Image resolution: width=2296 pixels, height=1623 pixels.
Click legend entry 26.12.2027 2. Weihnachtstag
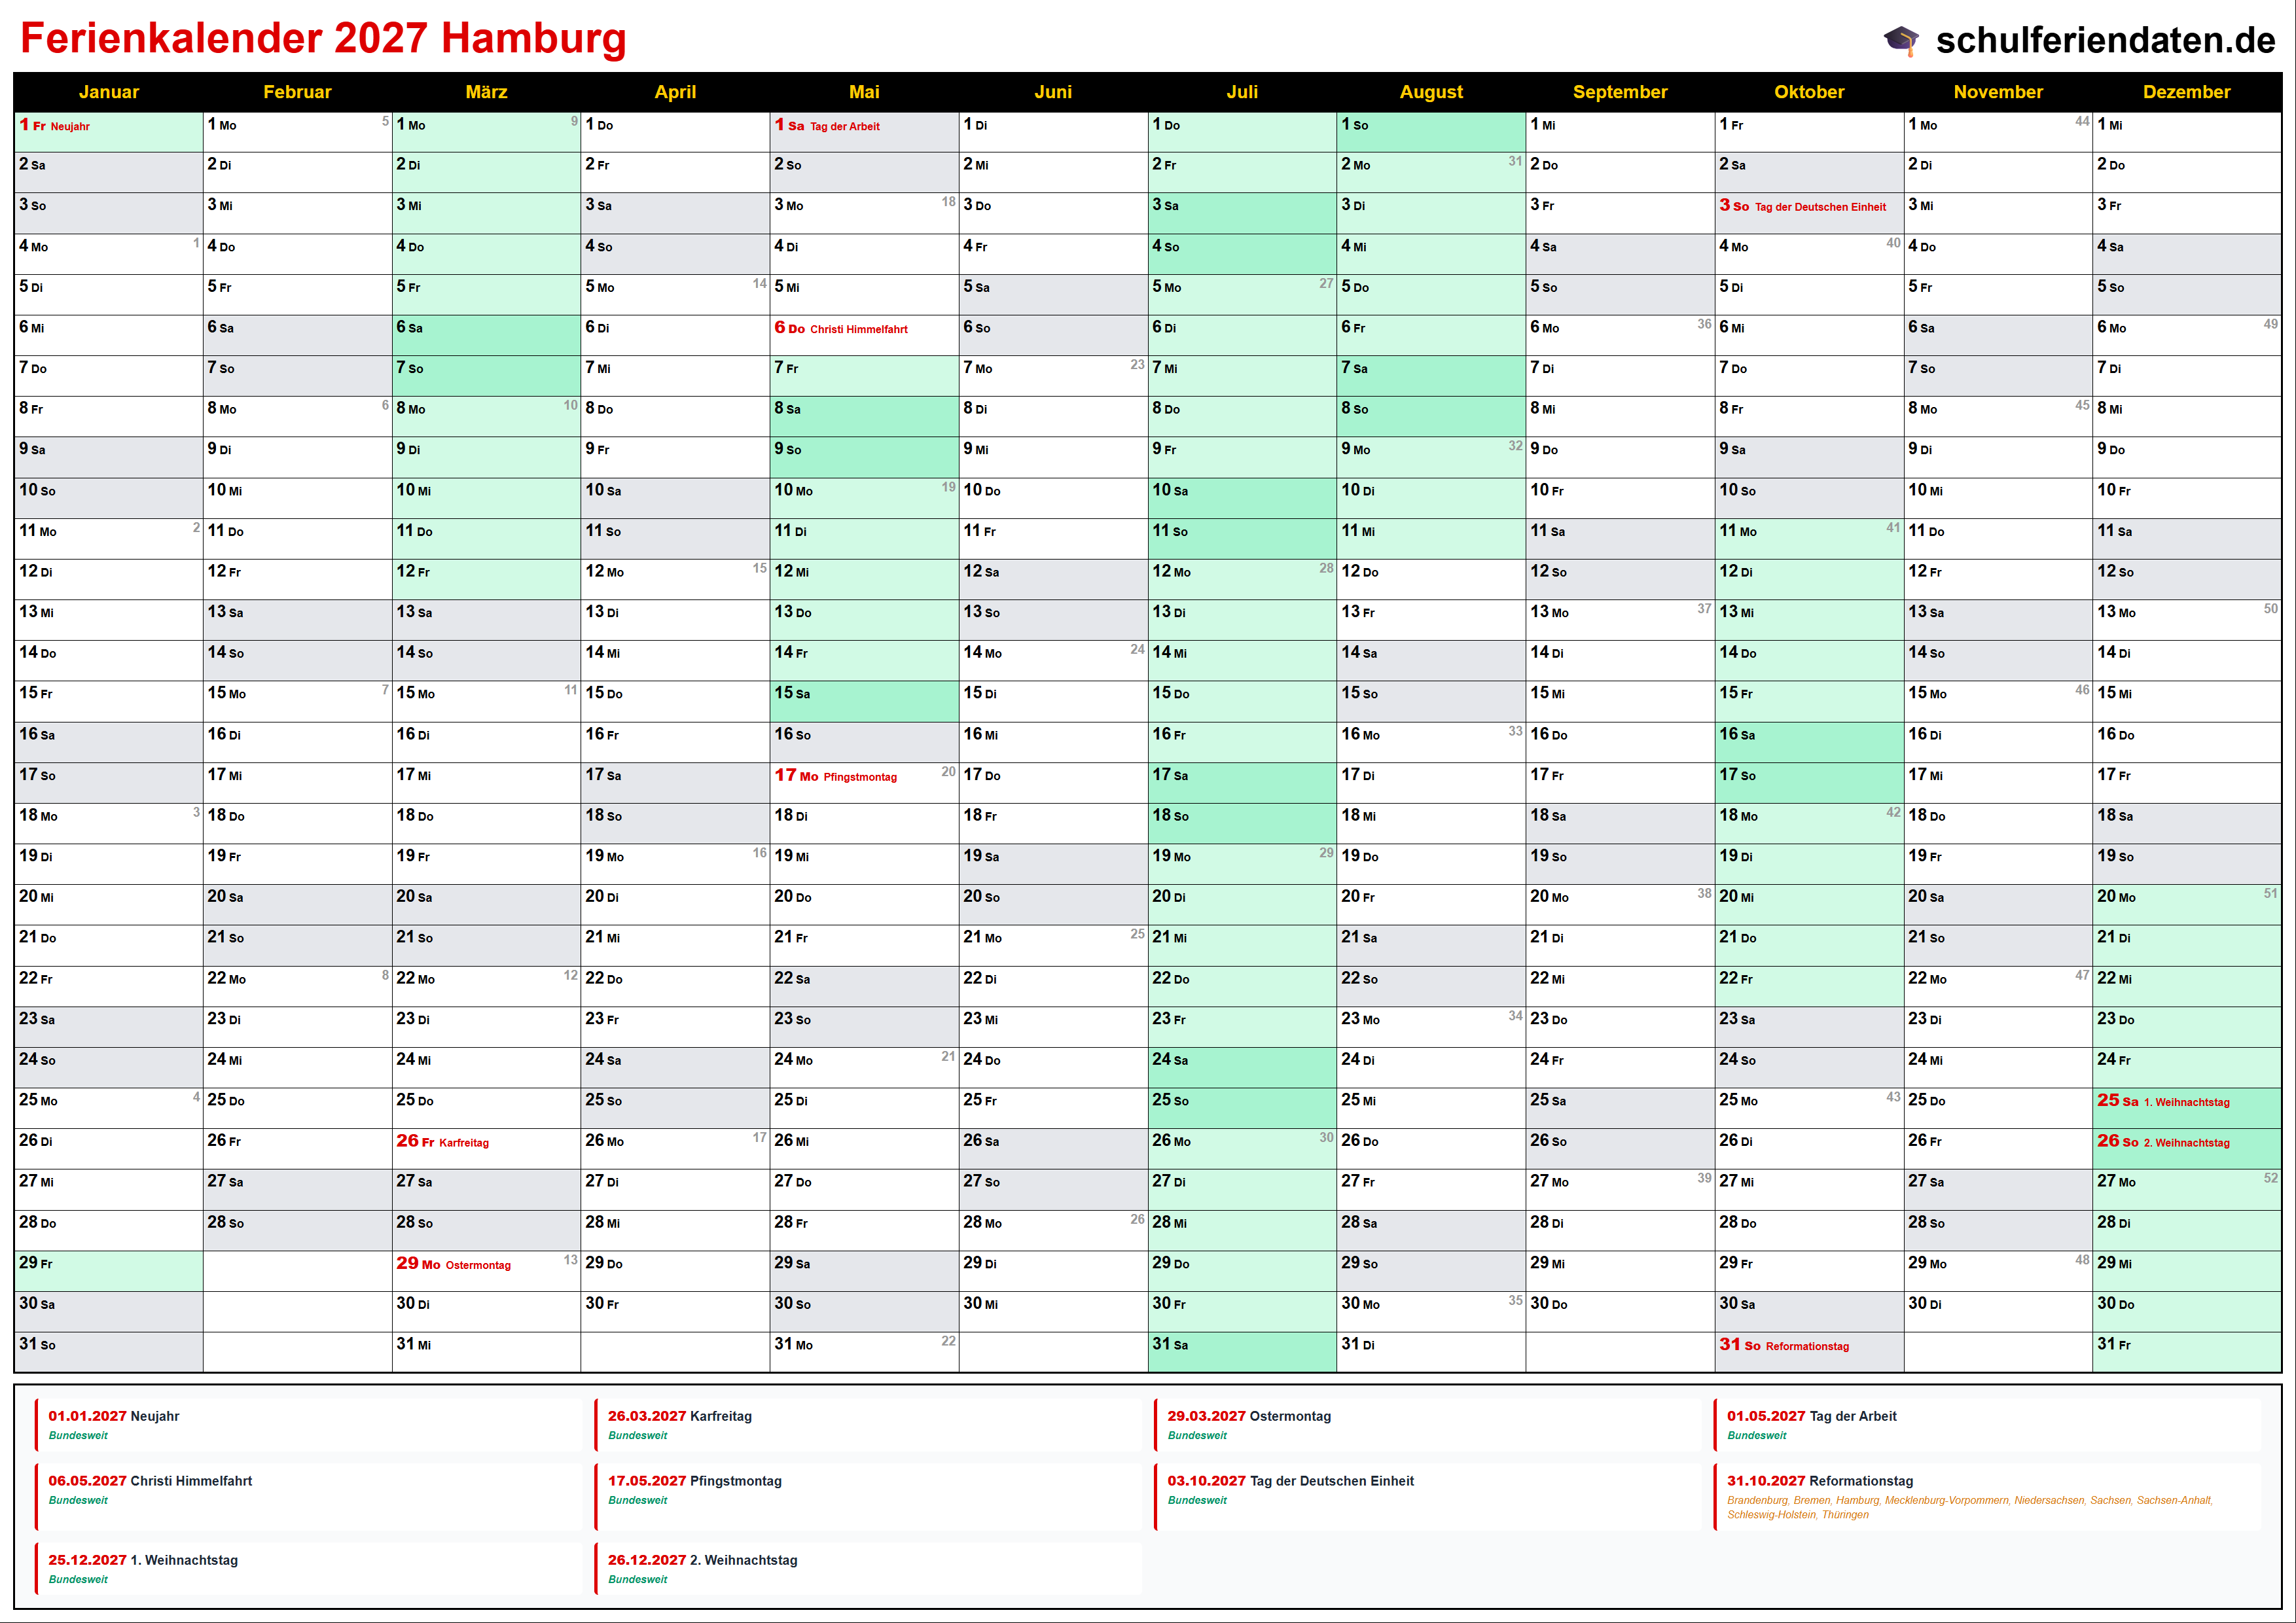pos(702,1560)
